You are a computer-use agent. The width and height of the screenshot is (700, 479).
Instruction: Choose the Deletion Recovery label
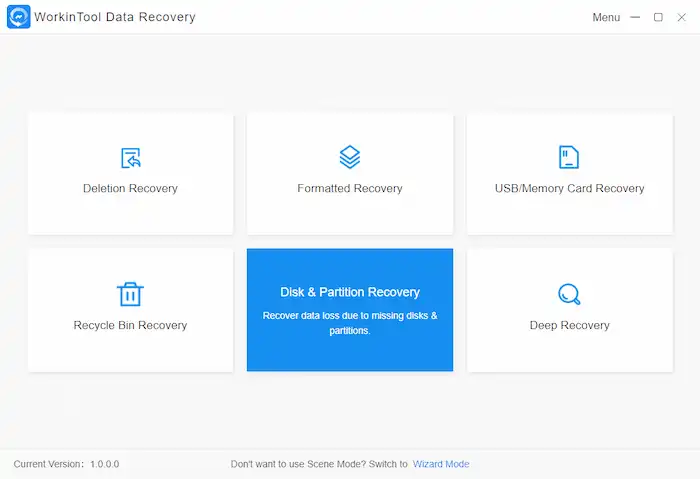(130, 188)
